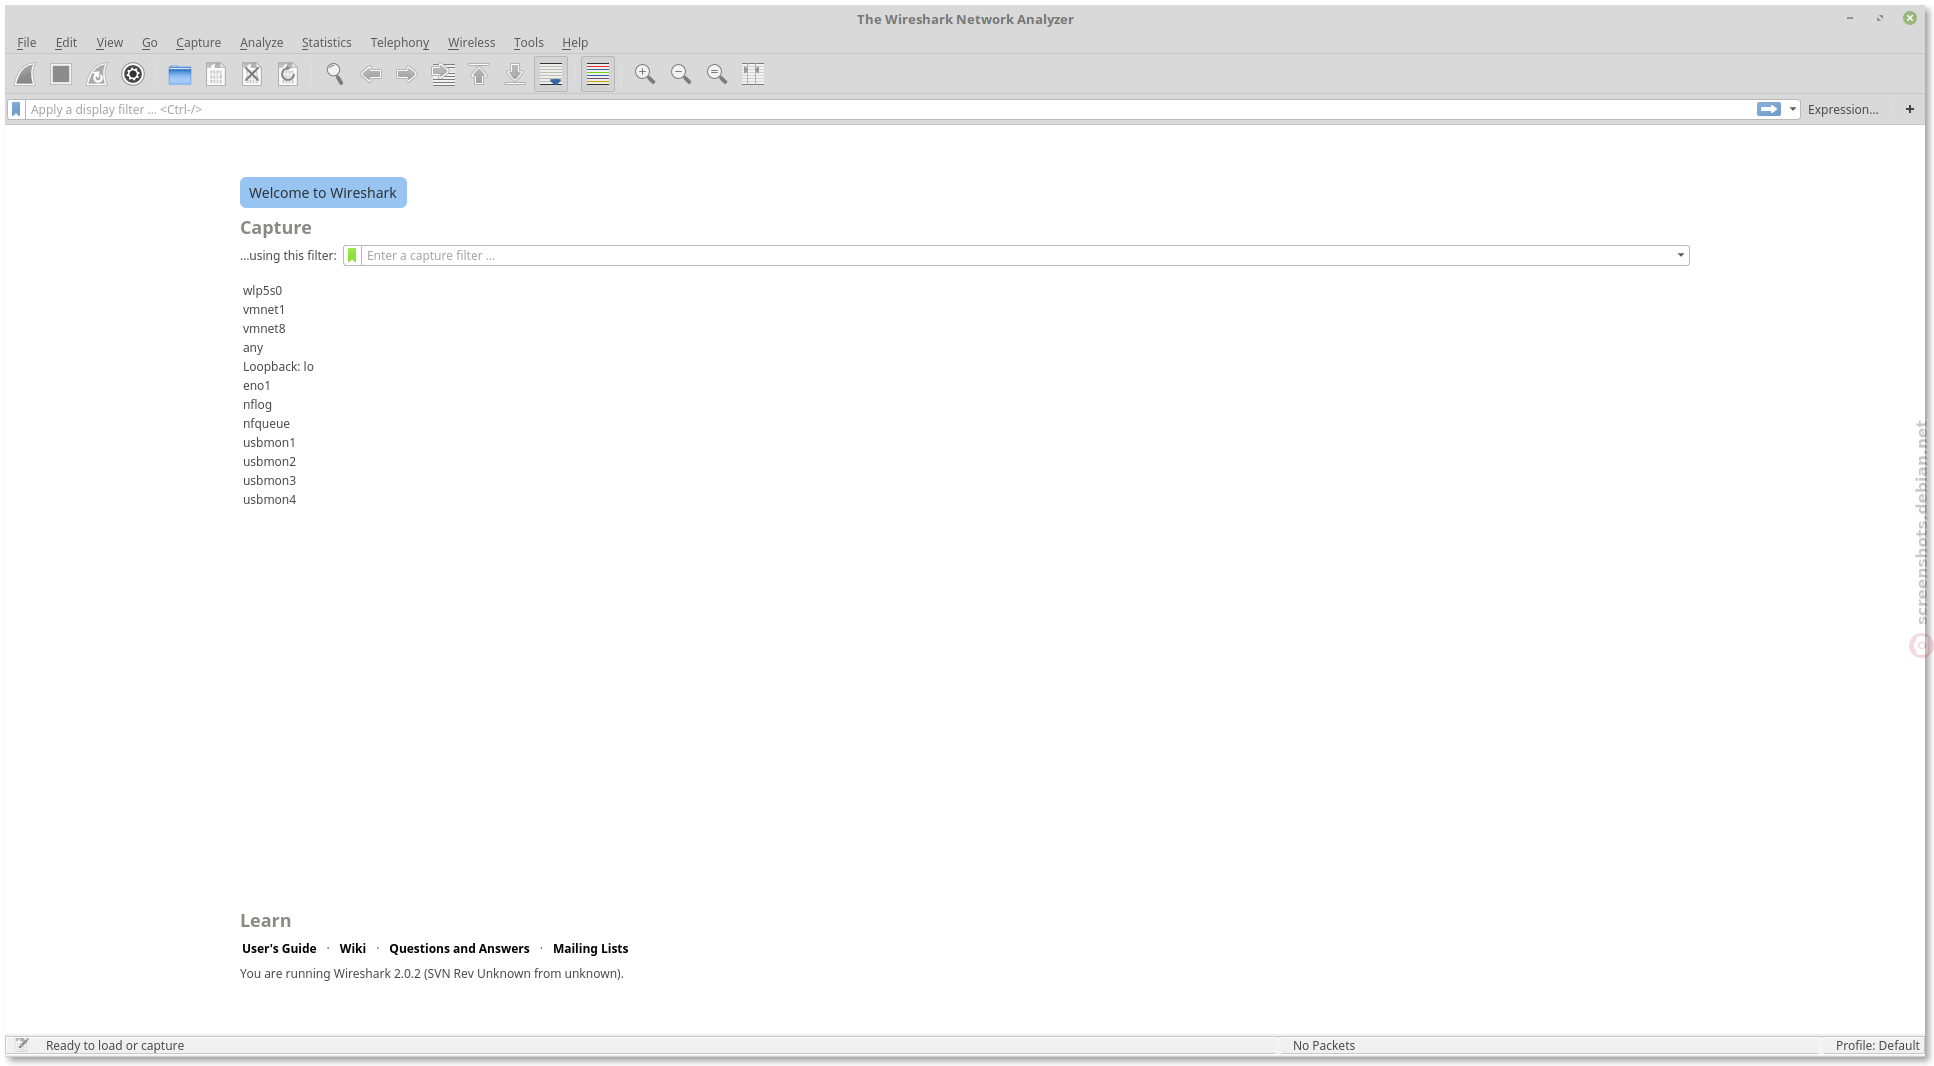The height and width of the screenshot is (1066, 1934).
Task: Open the Tools menu
Action: [x=528, y=42]
